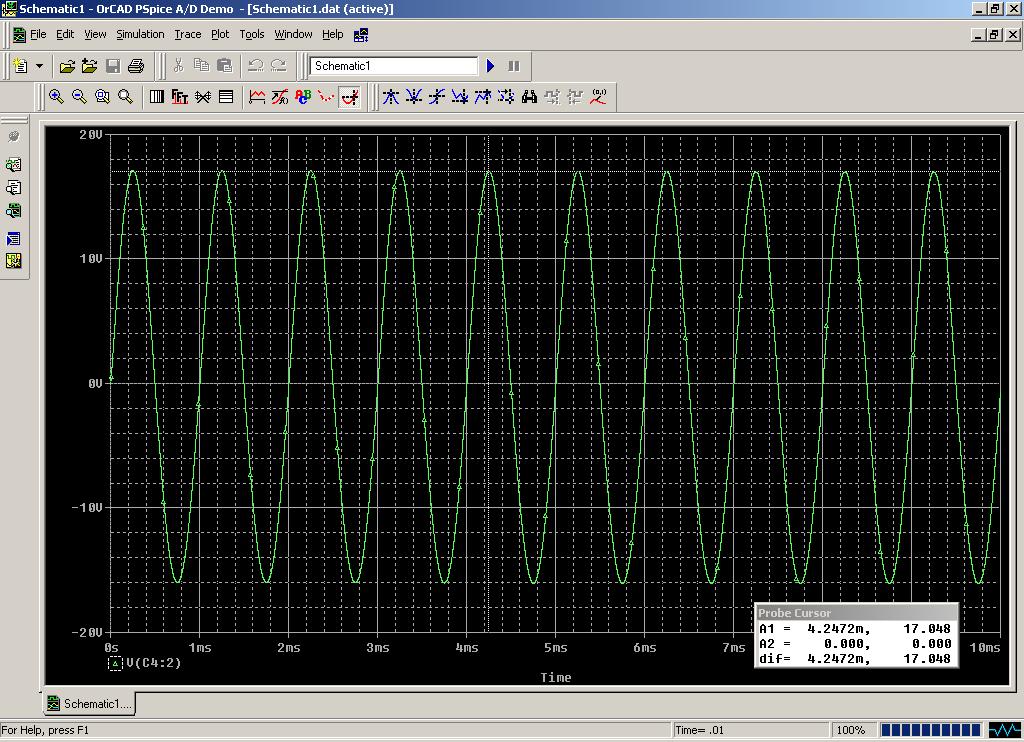
Task: Open the Edit menu
Action: [x=65, y=34]
